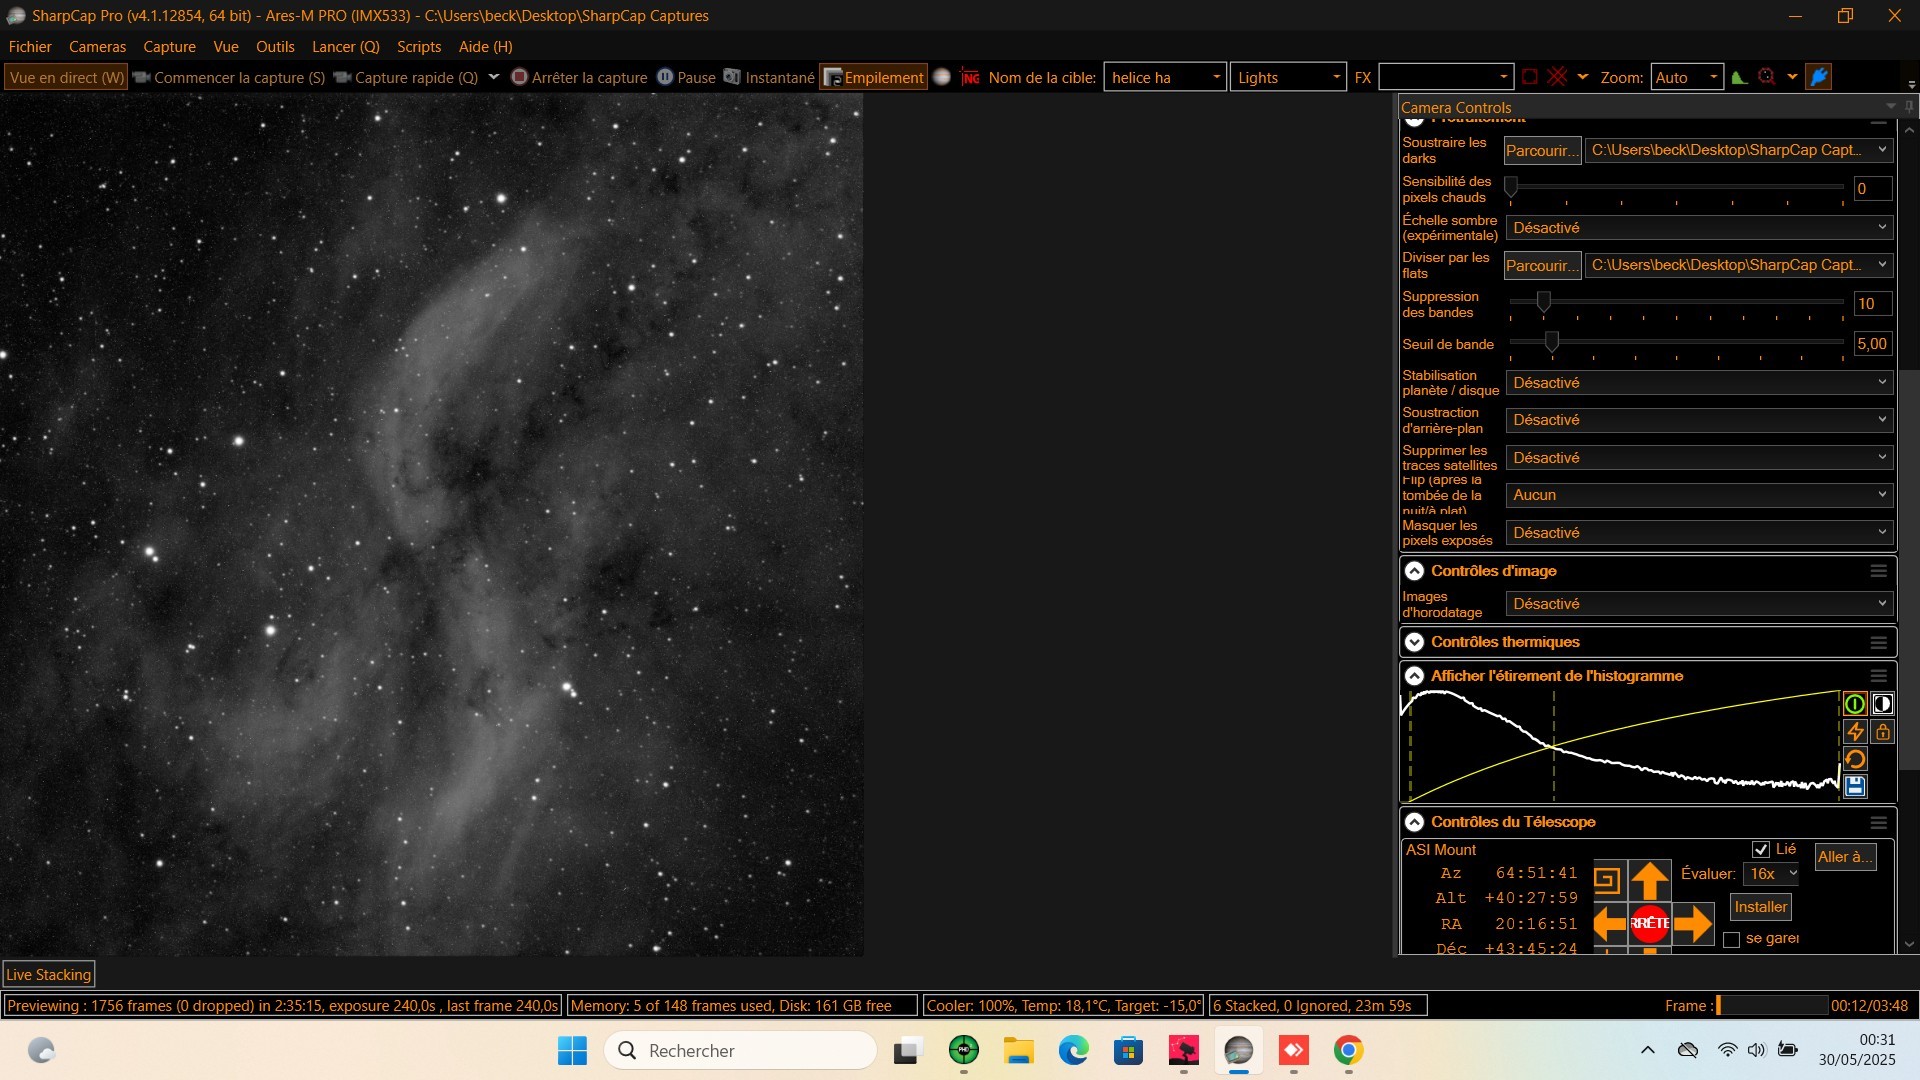The image size is (1920, 1080).
Task: Open the Contrôles d'image panel menu icon
Action: (1878, 571)
